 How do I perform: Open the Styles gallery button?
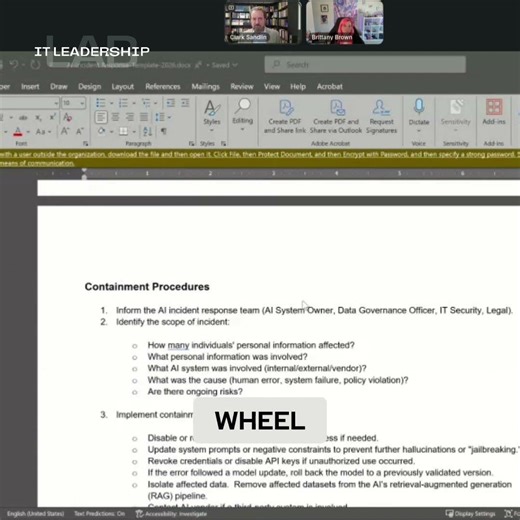[212, 115]
